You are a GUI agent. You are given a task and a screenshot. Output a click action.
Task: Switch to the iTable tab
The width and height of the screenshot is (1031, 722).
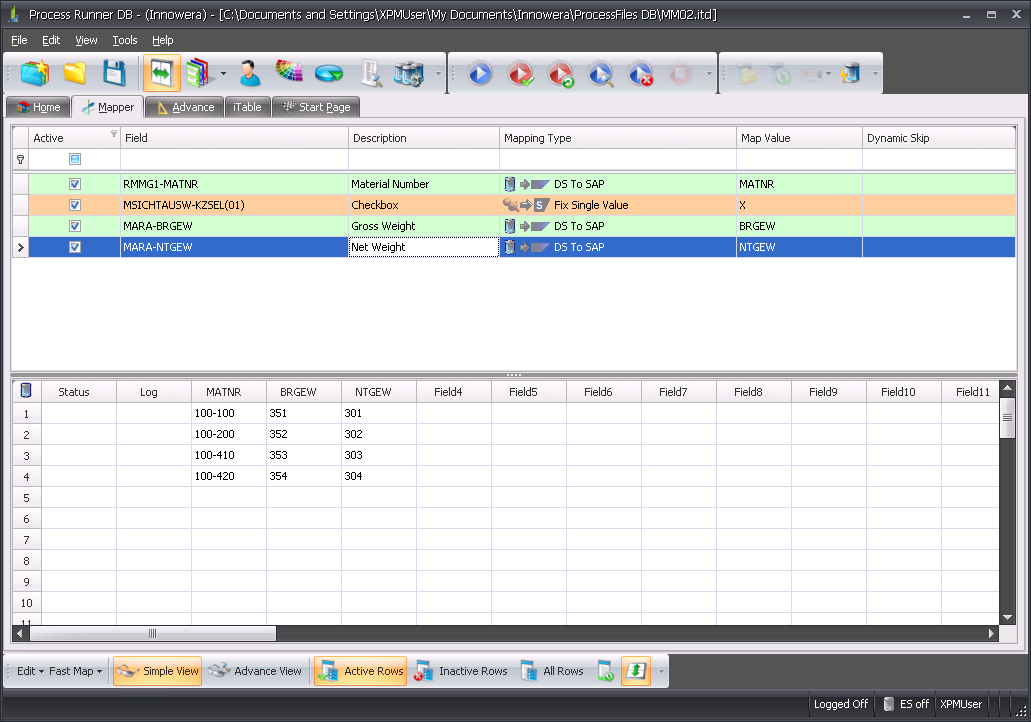(x=247, y=107)
